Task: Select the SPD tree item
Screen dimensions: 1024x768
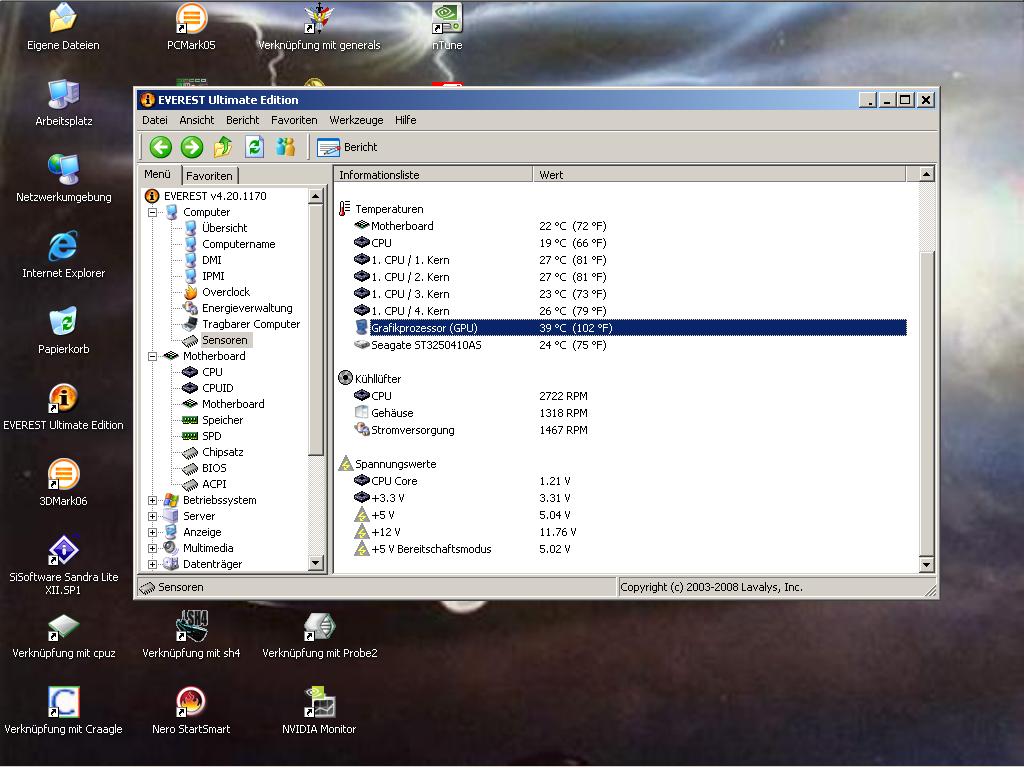Action: click(x=212, y=436)
